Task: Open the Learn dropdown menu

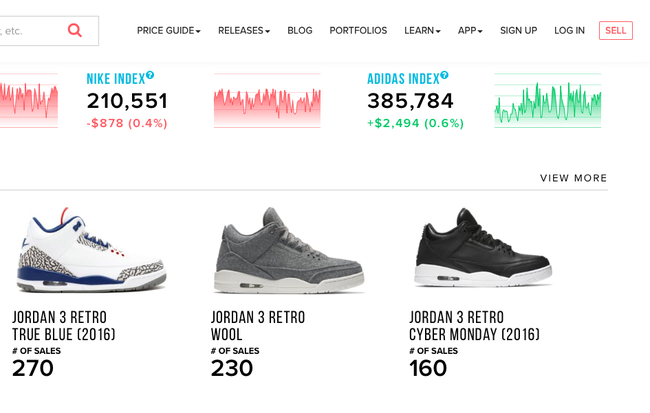Action: 422,31
